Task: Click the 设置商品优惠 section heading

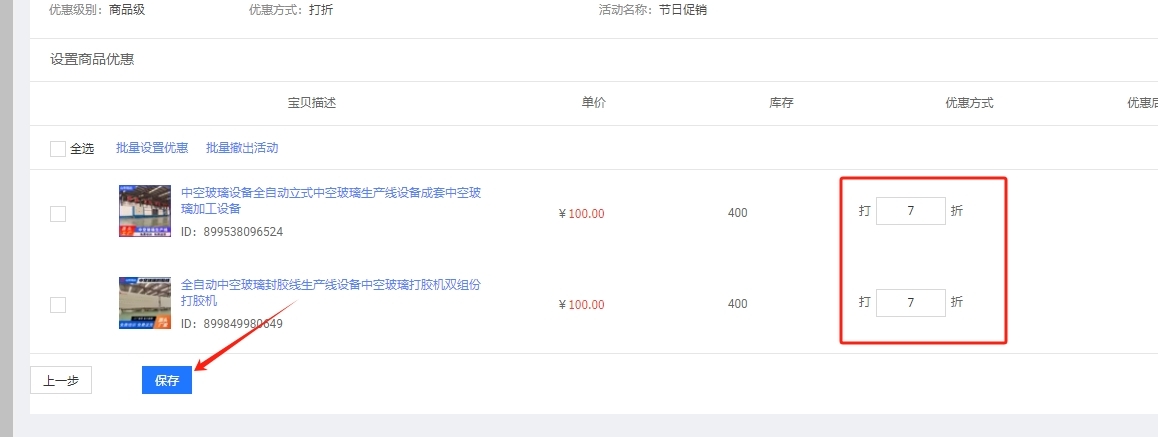Action: pyautogui.click(x=92, y=60)
